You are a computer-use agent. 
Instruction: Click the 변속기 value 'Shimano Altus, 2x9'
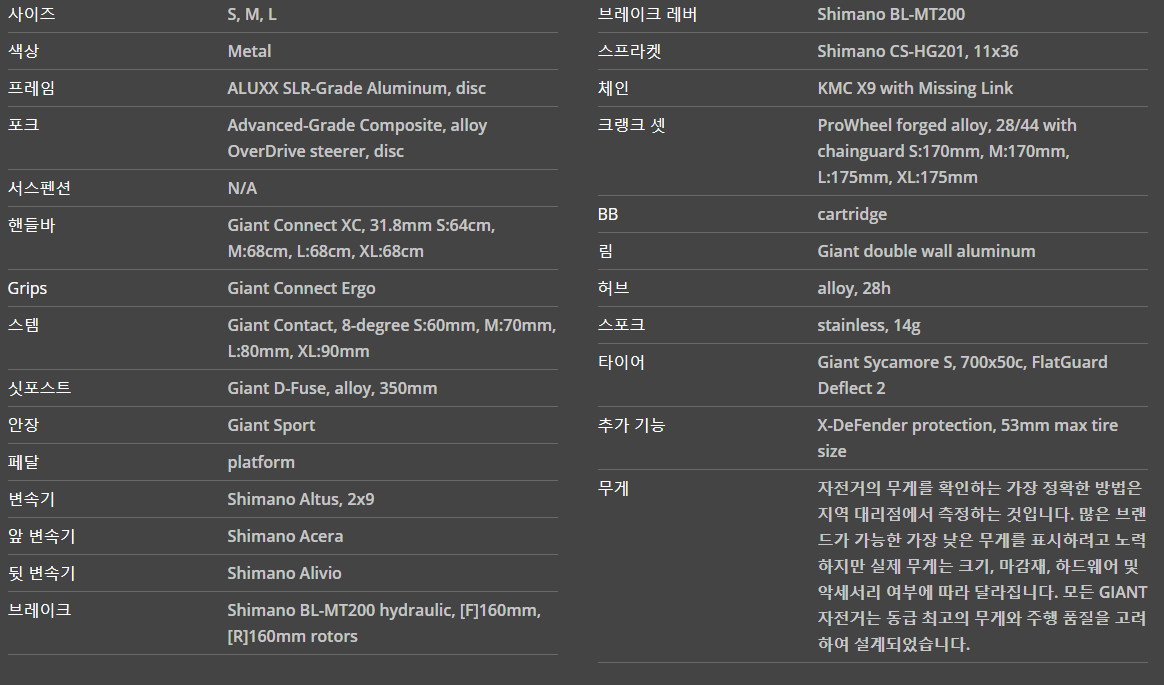tap(301, 499)
